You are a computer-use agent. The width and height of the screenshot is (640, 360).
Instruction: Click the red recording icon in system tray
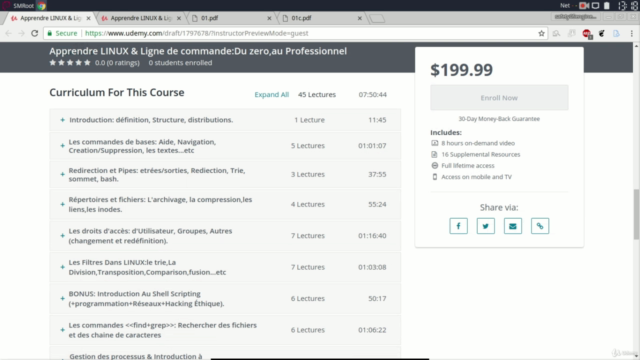tap(584, 6)
